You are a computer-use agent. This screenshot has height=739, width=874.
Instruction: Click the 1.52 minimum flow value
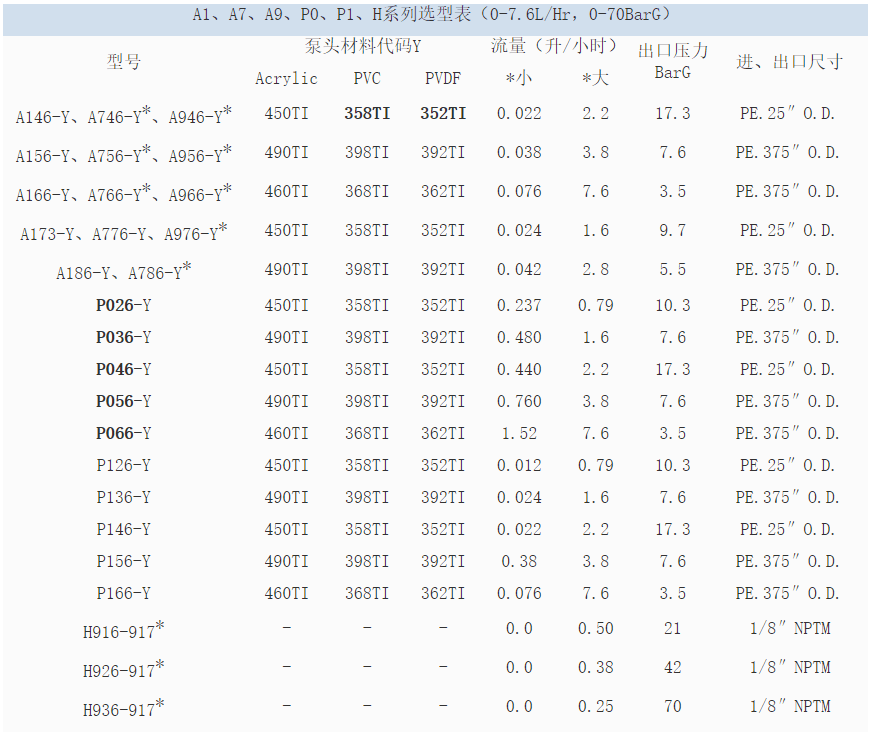click(x=519, y=434)
